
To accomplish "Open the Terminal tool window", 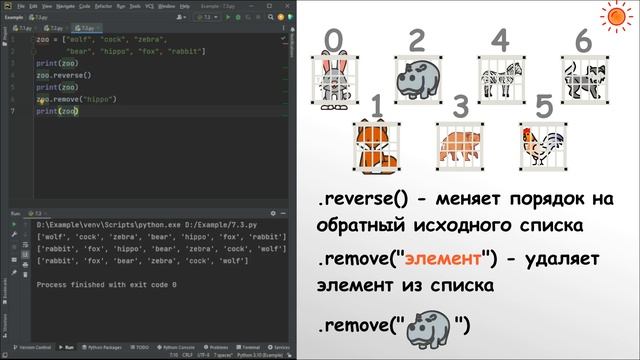I will 248,347.
